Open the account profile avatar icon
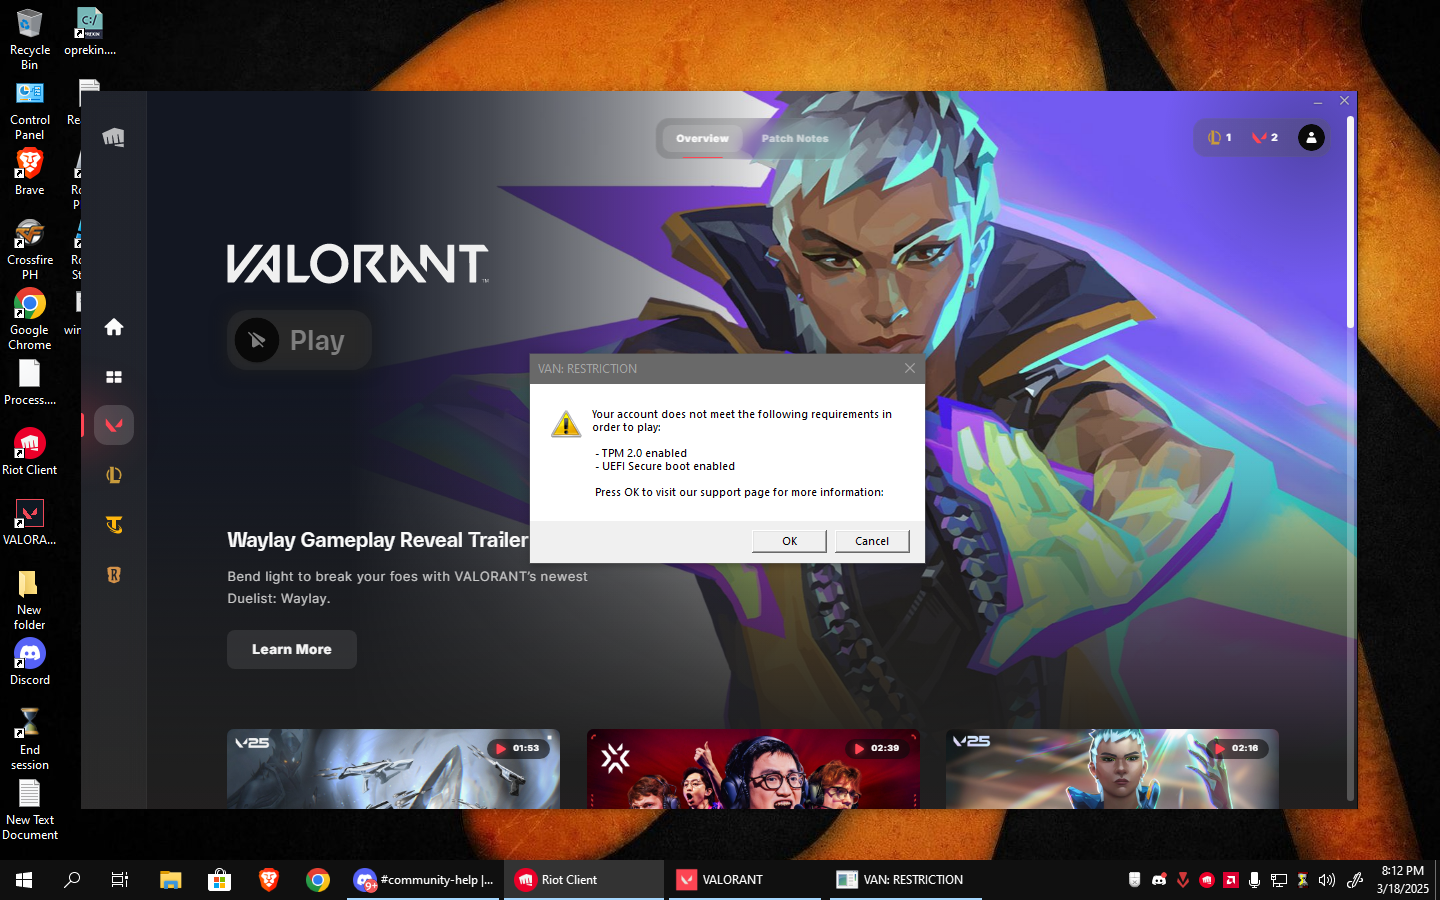 point(1311,138)
